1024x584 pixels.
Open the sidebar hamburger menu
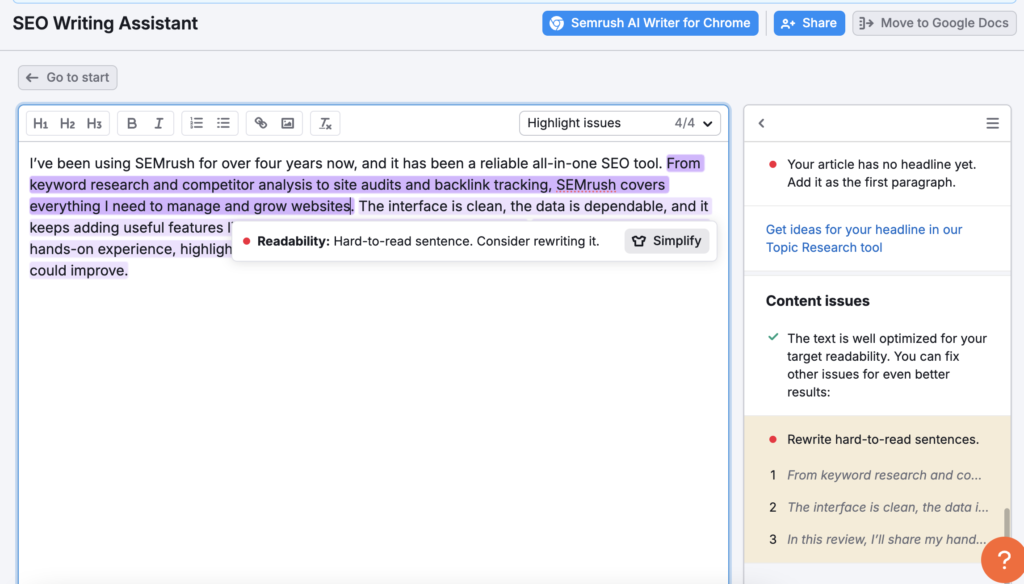click(992, 123)
